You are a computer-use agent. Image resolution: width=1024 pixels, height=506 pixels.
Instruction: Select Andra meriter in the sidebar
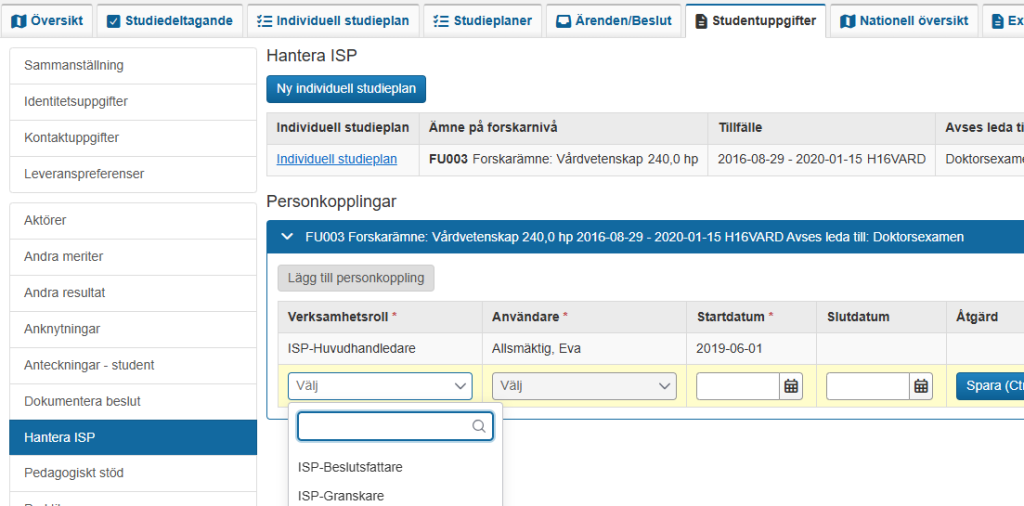coord(133,257)
